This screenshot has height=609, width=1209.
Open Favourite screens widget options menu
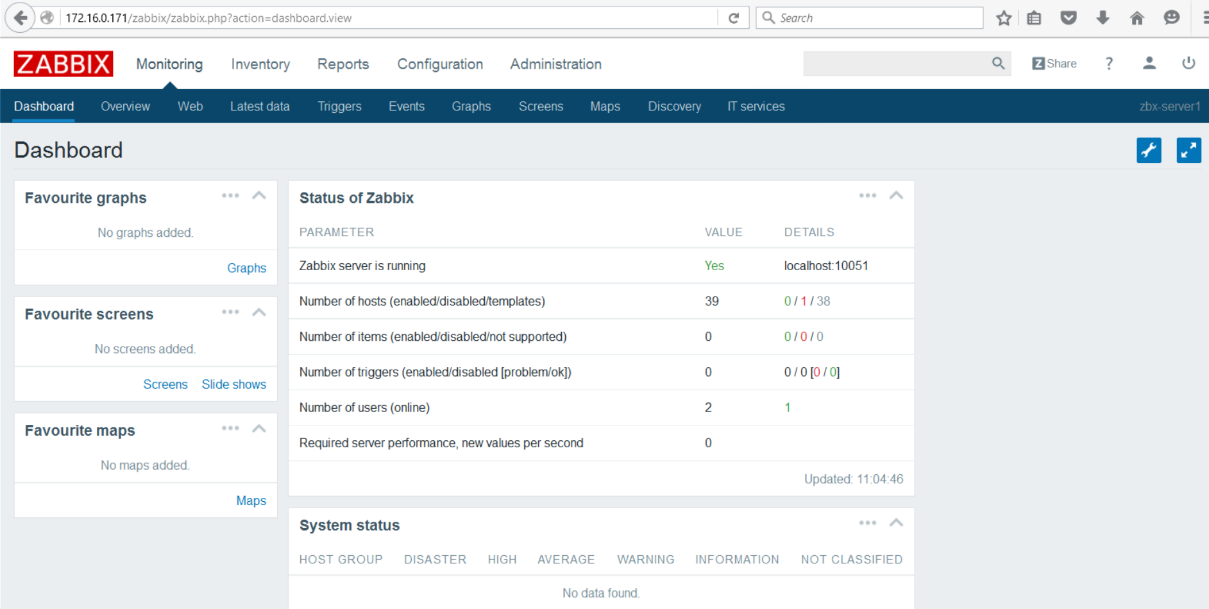click(231, 312)
